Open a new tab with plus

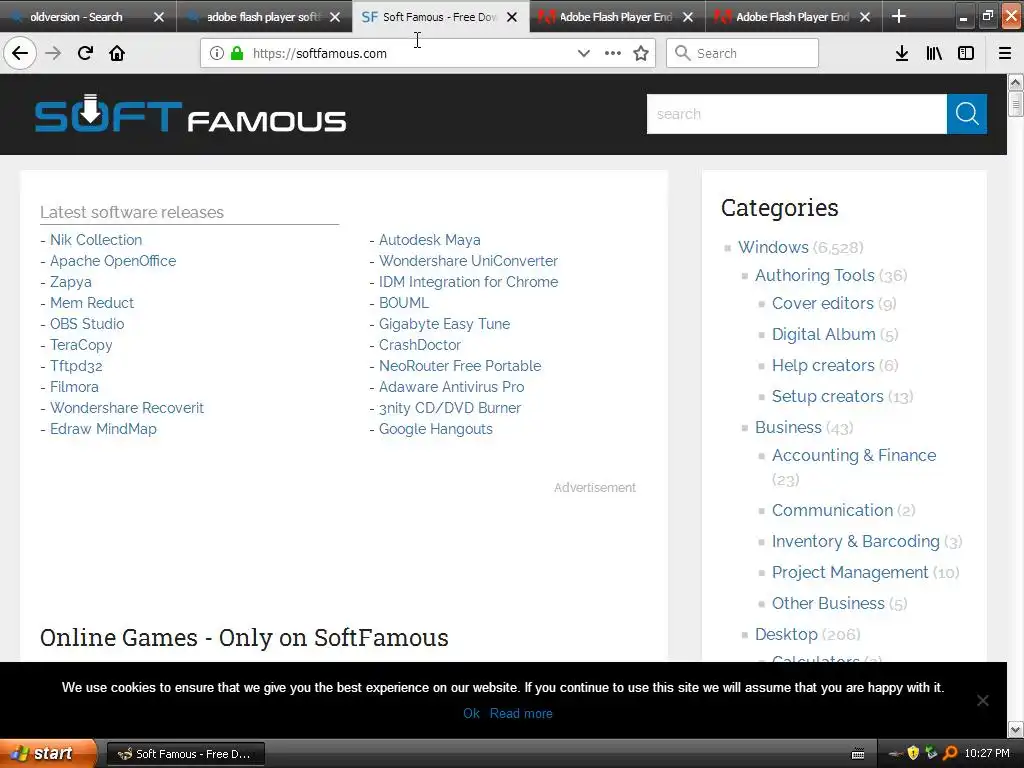(899, 16)
